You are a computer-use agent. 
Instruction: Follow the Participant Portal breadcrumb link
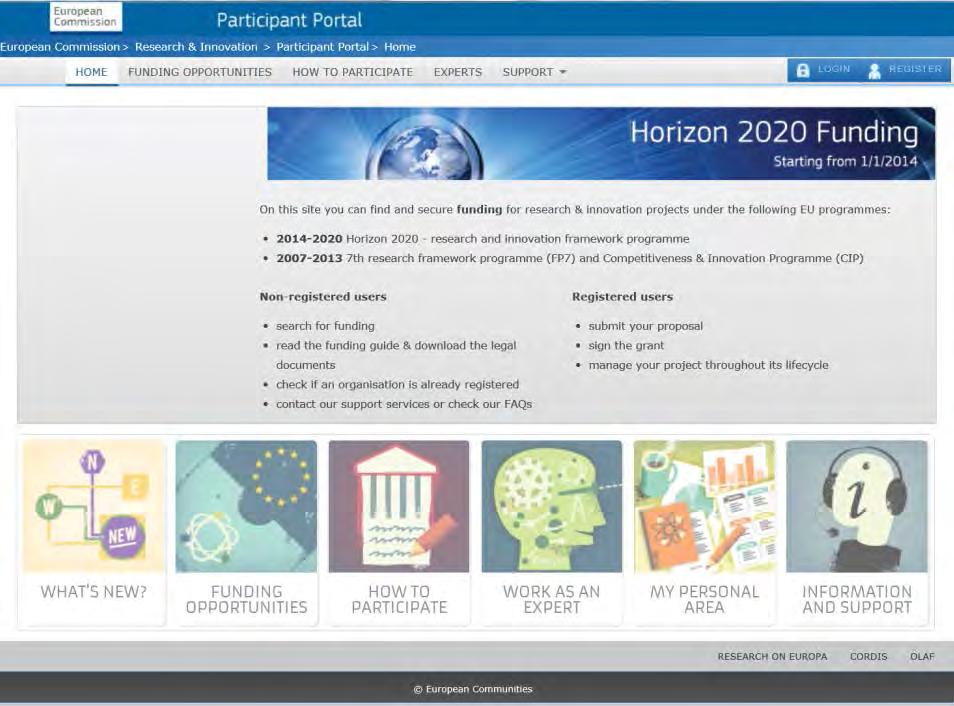coord(322,47)
